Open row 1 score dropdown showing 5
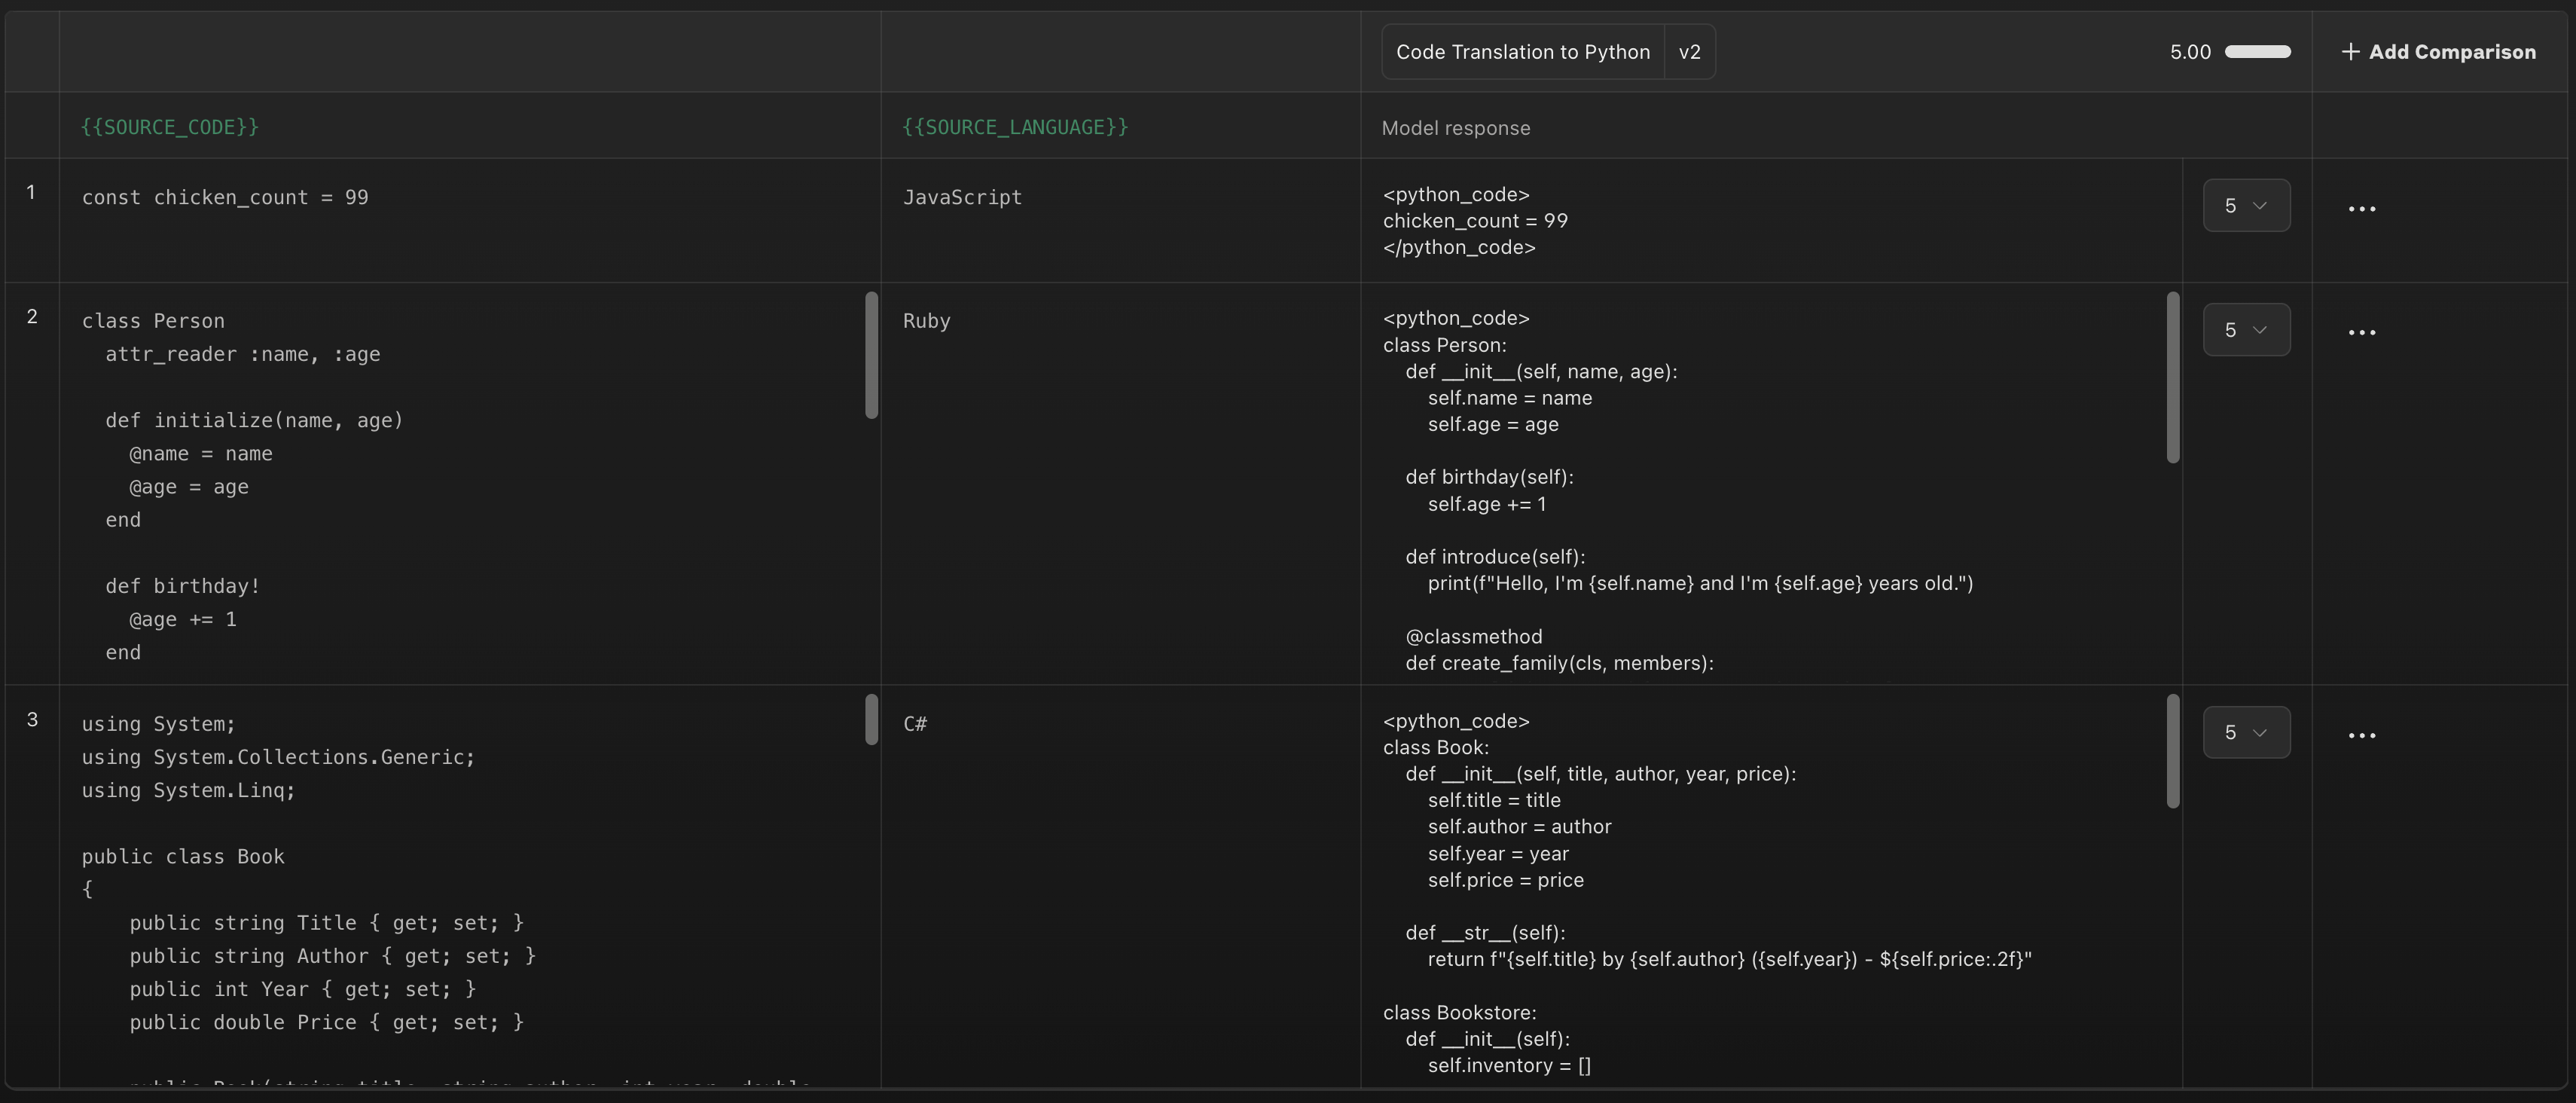 (x=2245, y=206)
